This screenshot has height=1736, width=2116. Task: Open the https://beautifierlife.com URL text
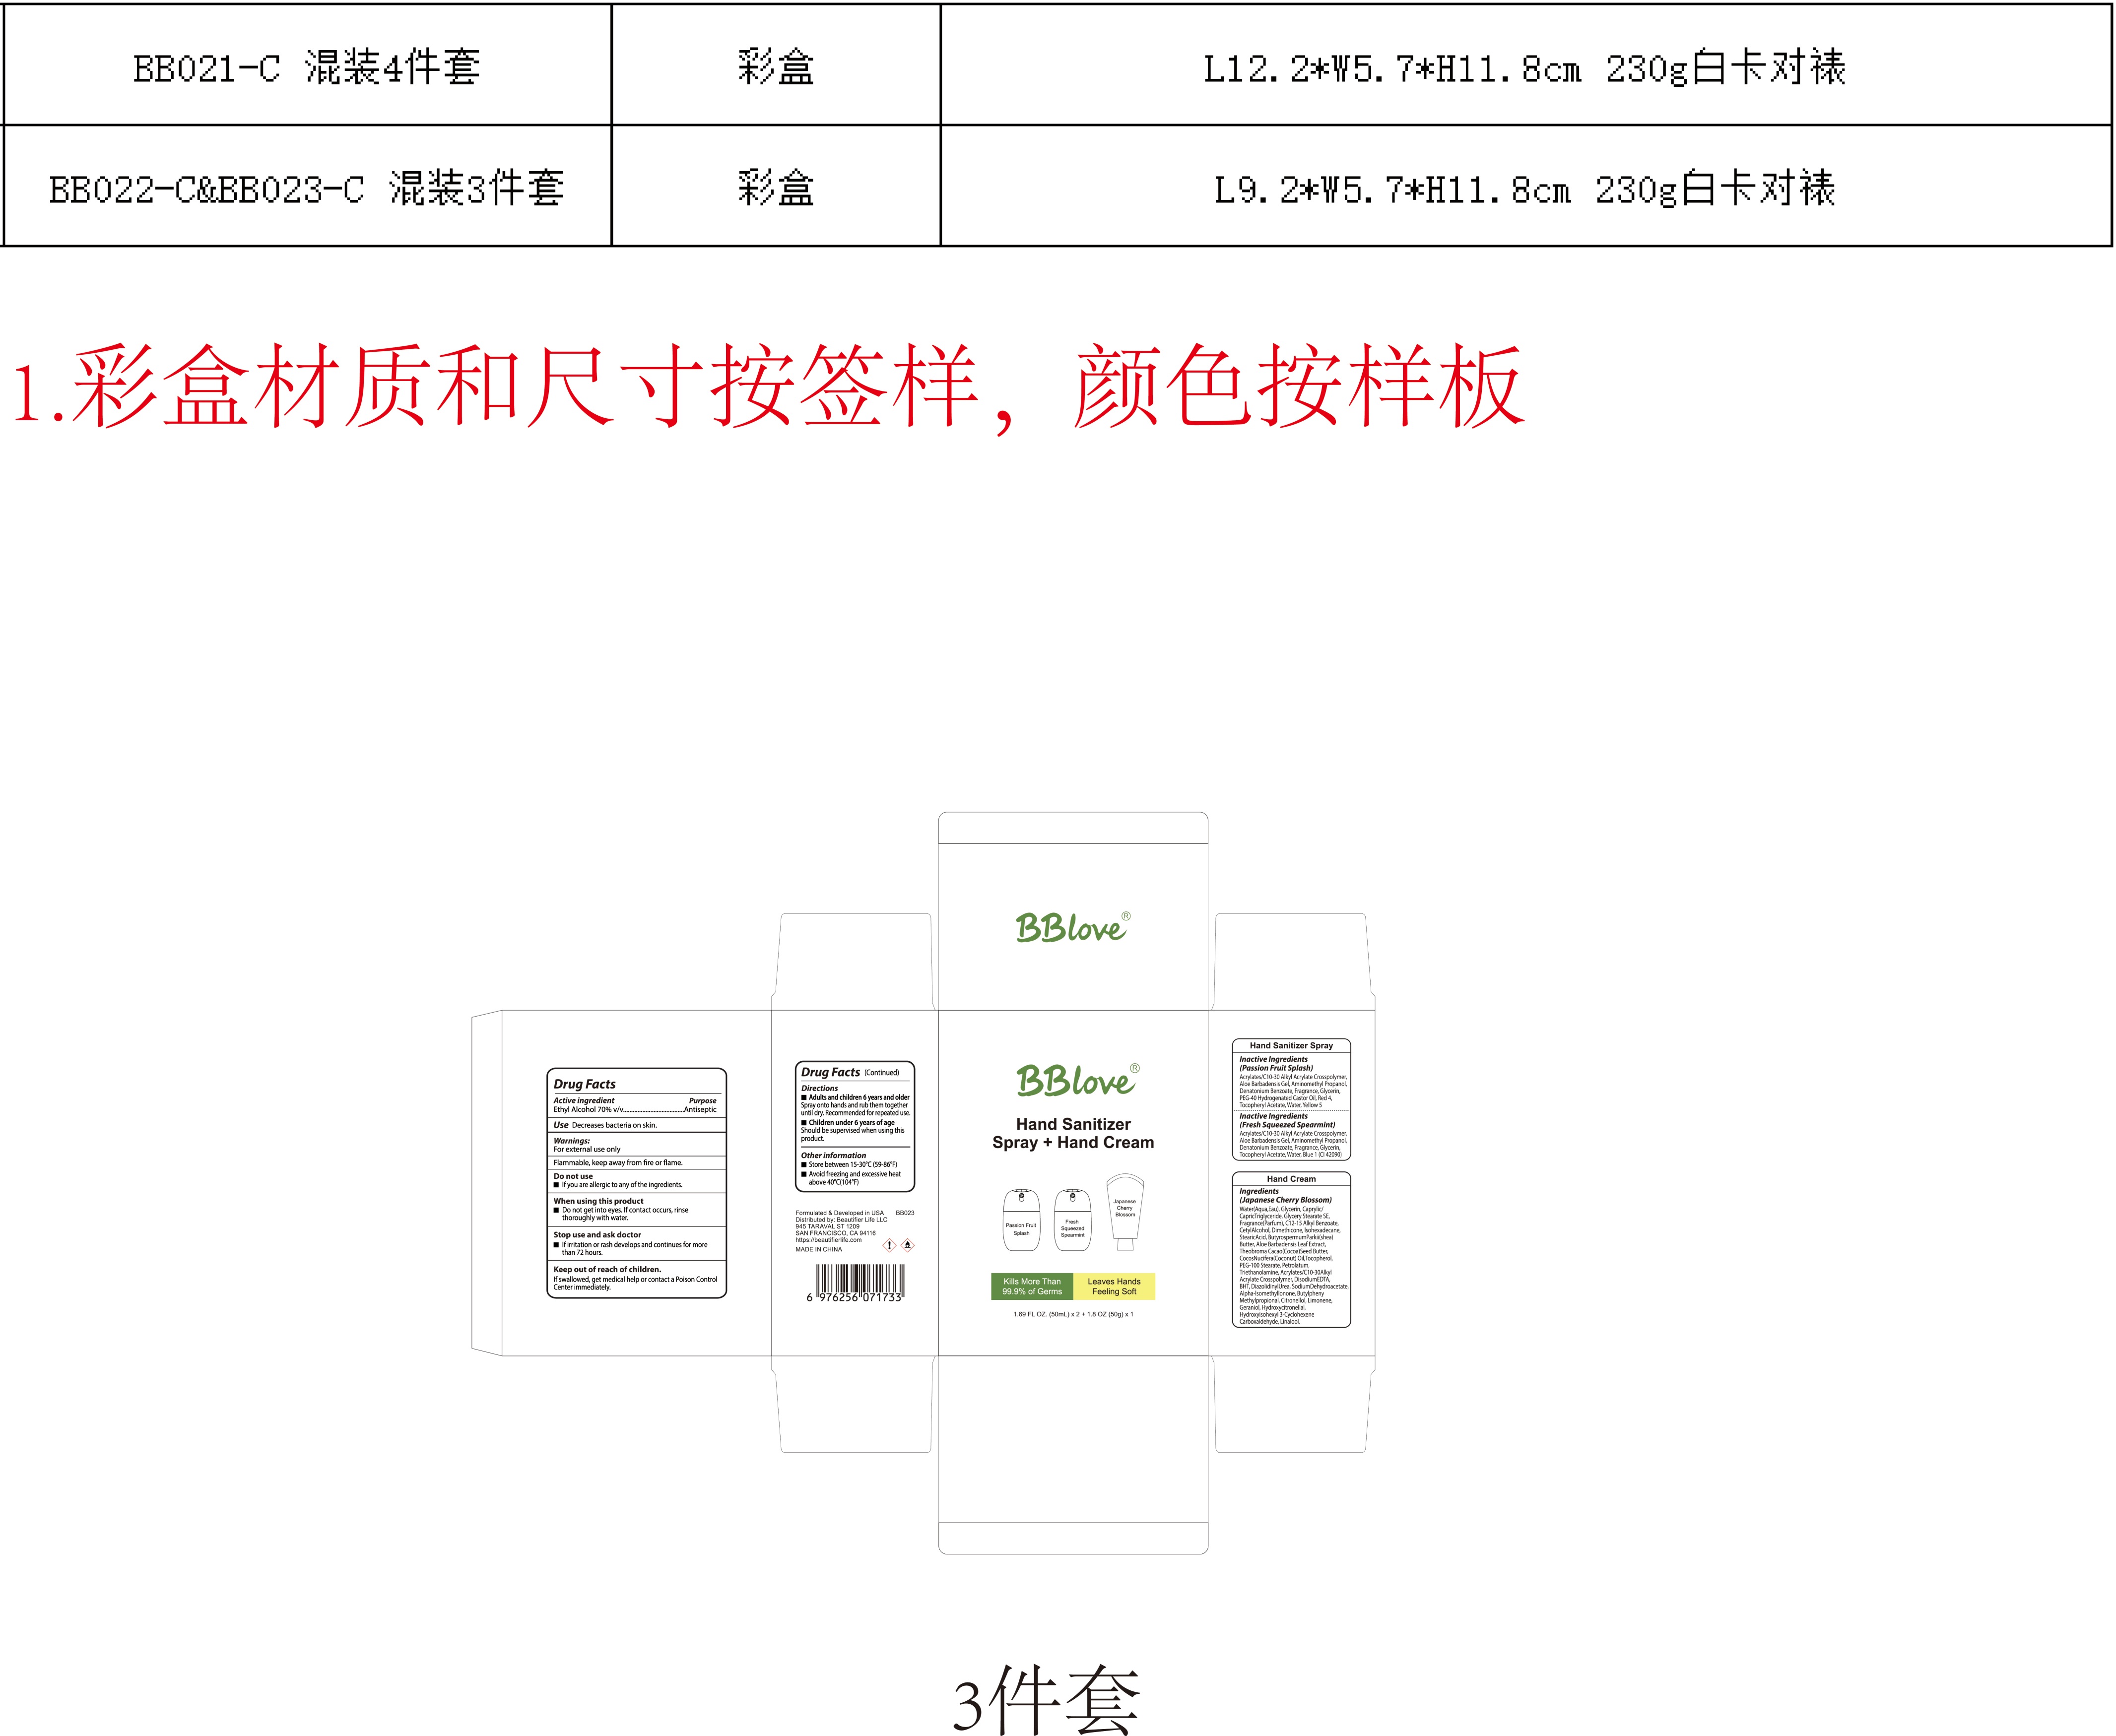point(828,1240)
